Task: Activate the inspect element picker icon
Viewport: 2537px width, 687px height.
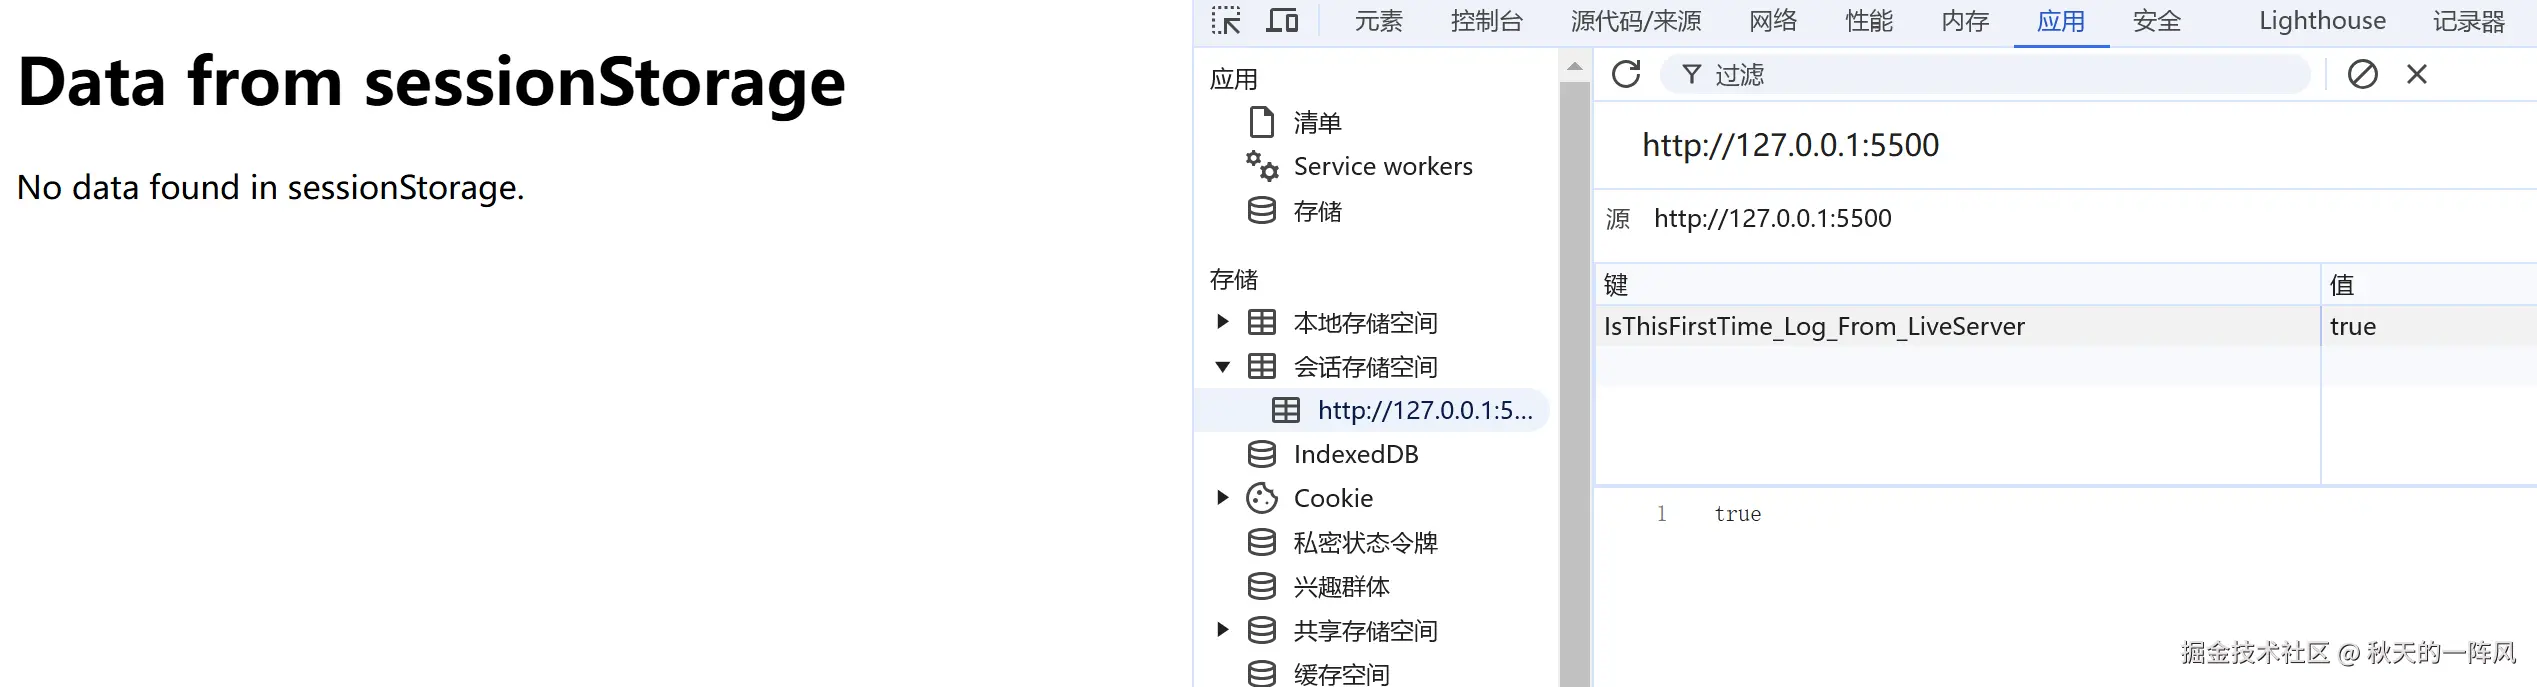Action: tap(1226, 21)
